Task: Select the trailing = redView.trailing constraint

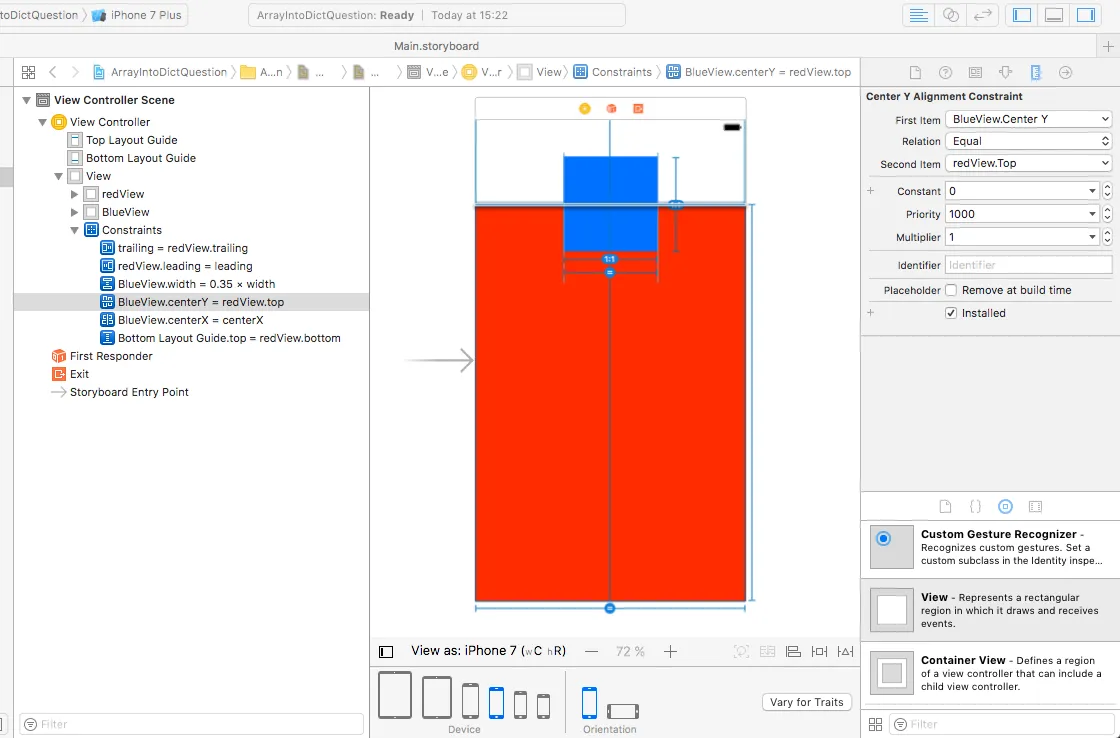Action: coord(183,248)
